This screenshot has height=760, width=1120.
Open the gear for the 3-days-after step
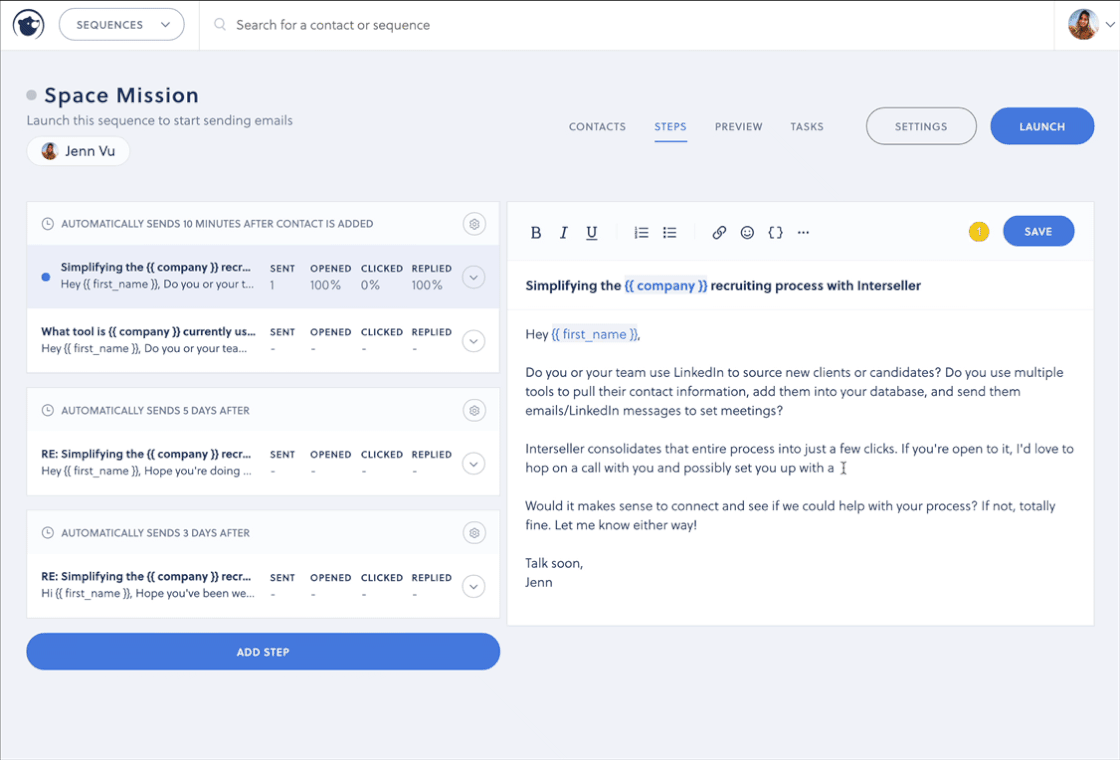[474, 533]
